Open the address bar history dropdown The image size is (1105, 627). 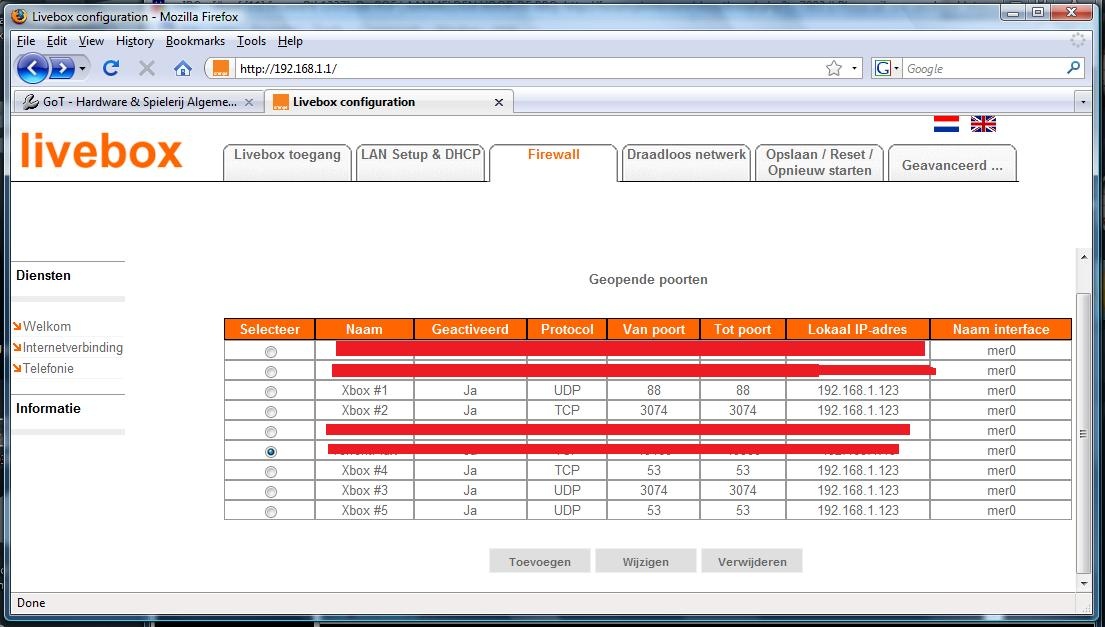(854, 68)
